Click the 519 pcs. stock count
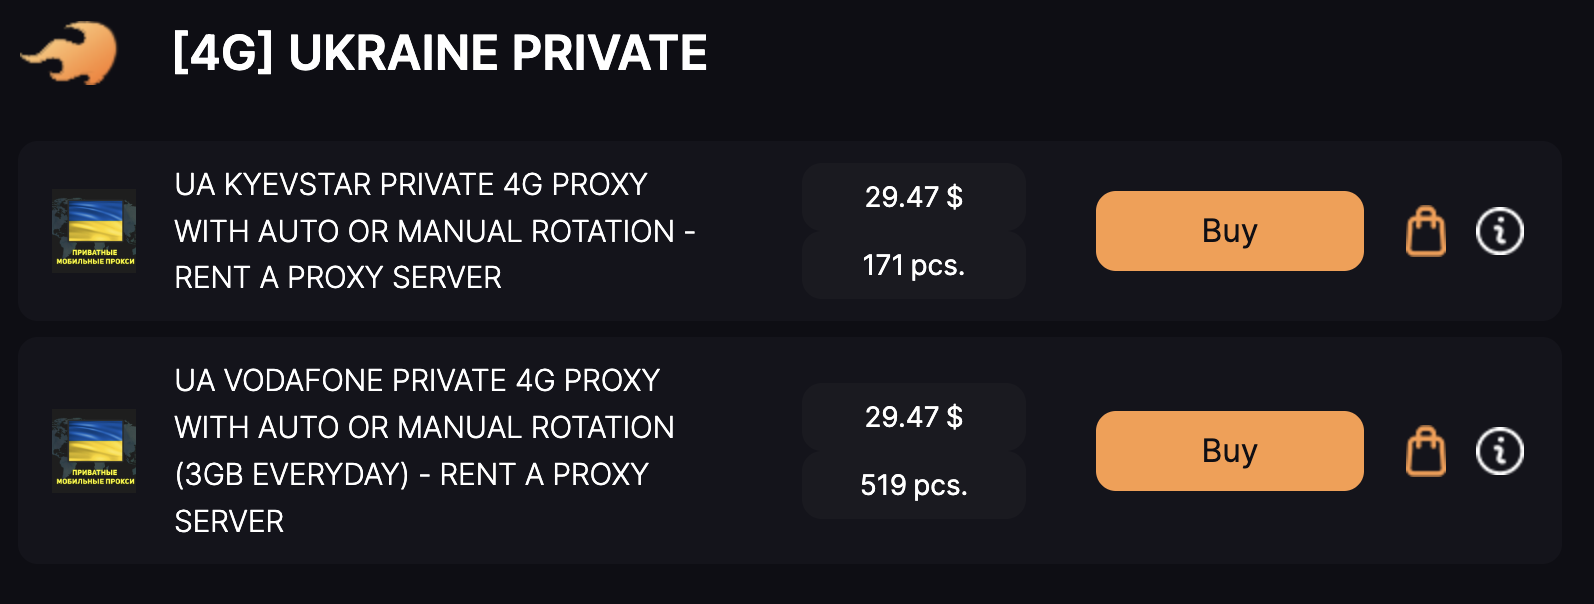1594x604 pixels. coord(913,485)
